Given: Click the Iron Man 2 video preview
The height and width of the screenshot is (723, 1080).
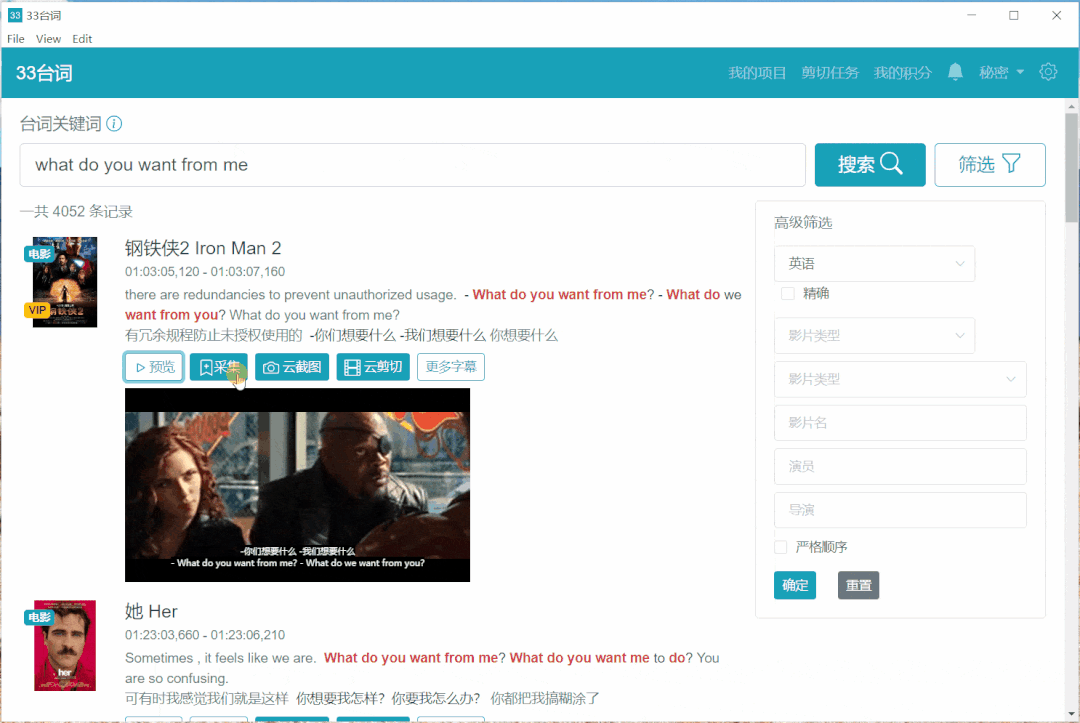Looking at the screenshot, I should (x=298, y=485).
